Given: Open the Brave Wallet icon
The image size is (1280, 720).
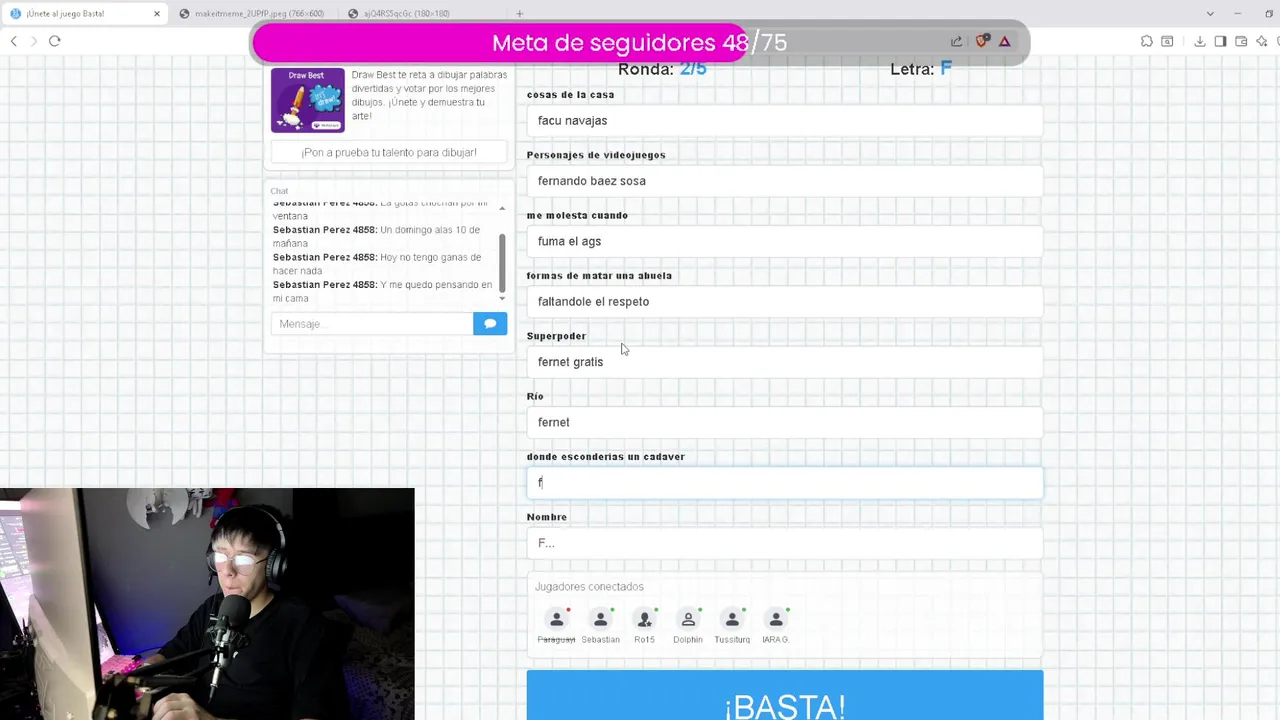Looking at the screenshot, I should click(x=1241, y=41).
